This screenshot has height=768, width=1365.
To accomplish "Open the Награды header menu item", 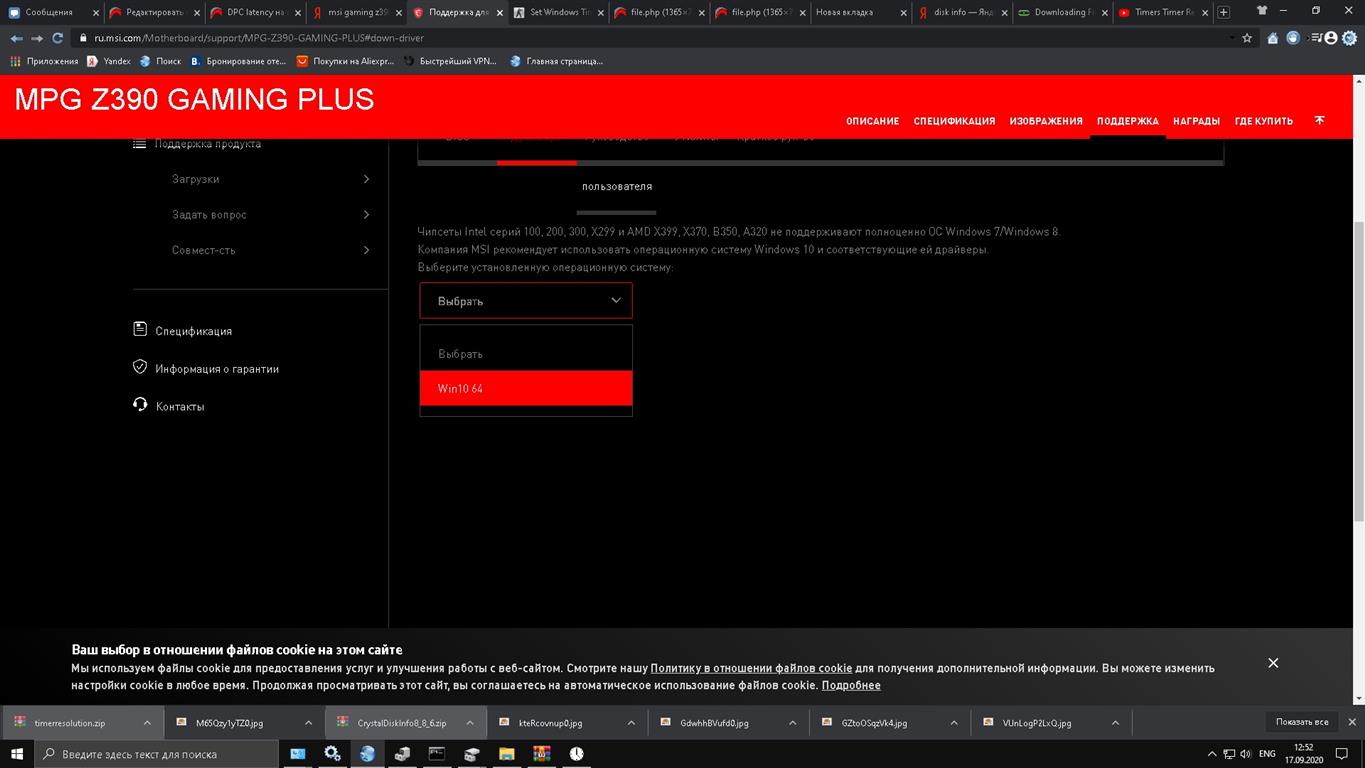I will [x=1196, y=121].
